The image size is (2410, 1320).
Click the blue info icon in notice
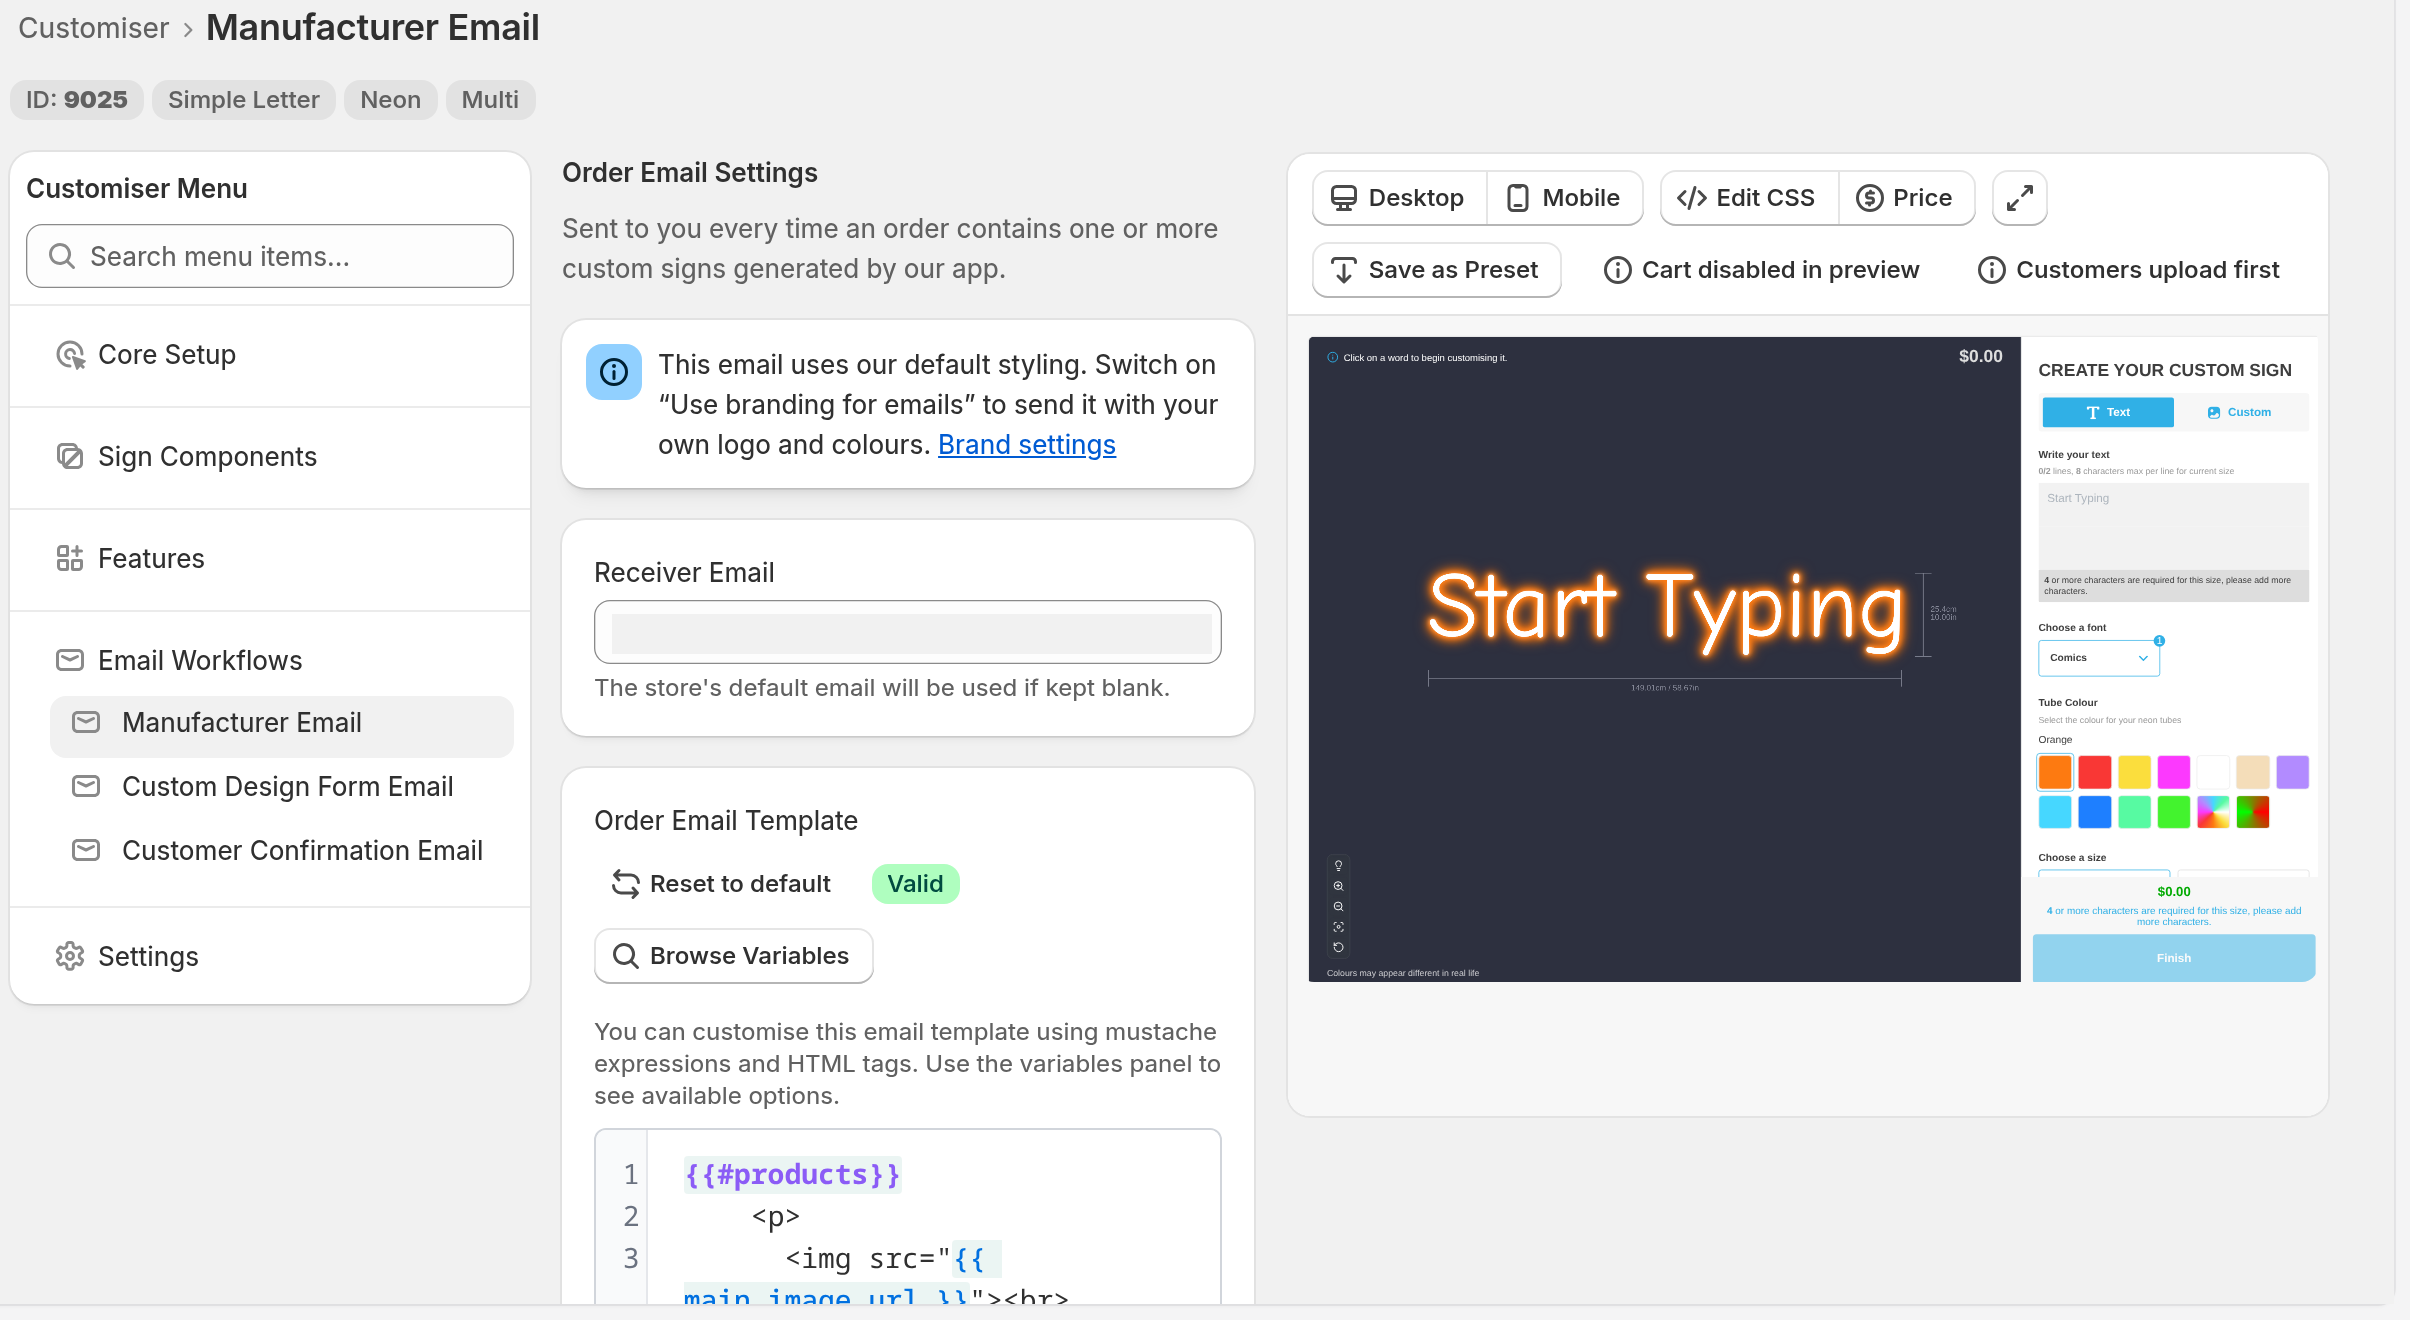[614, 373]
